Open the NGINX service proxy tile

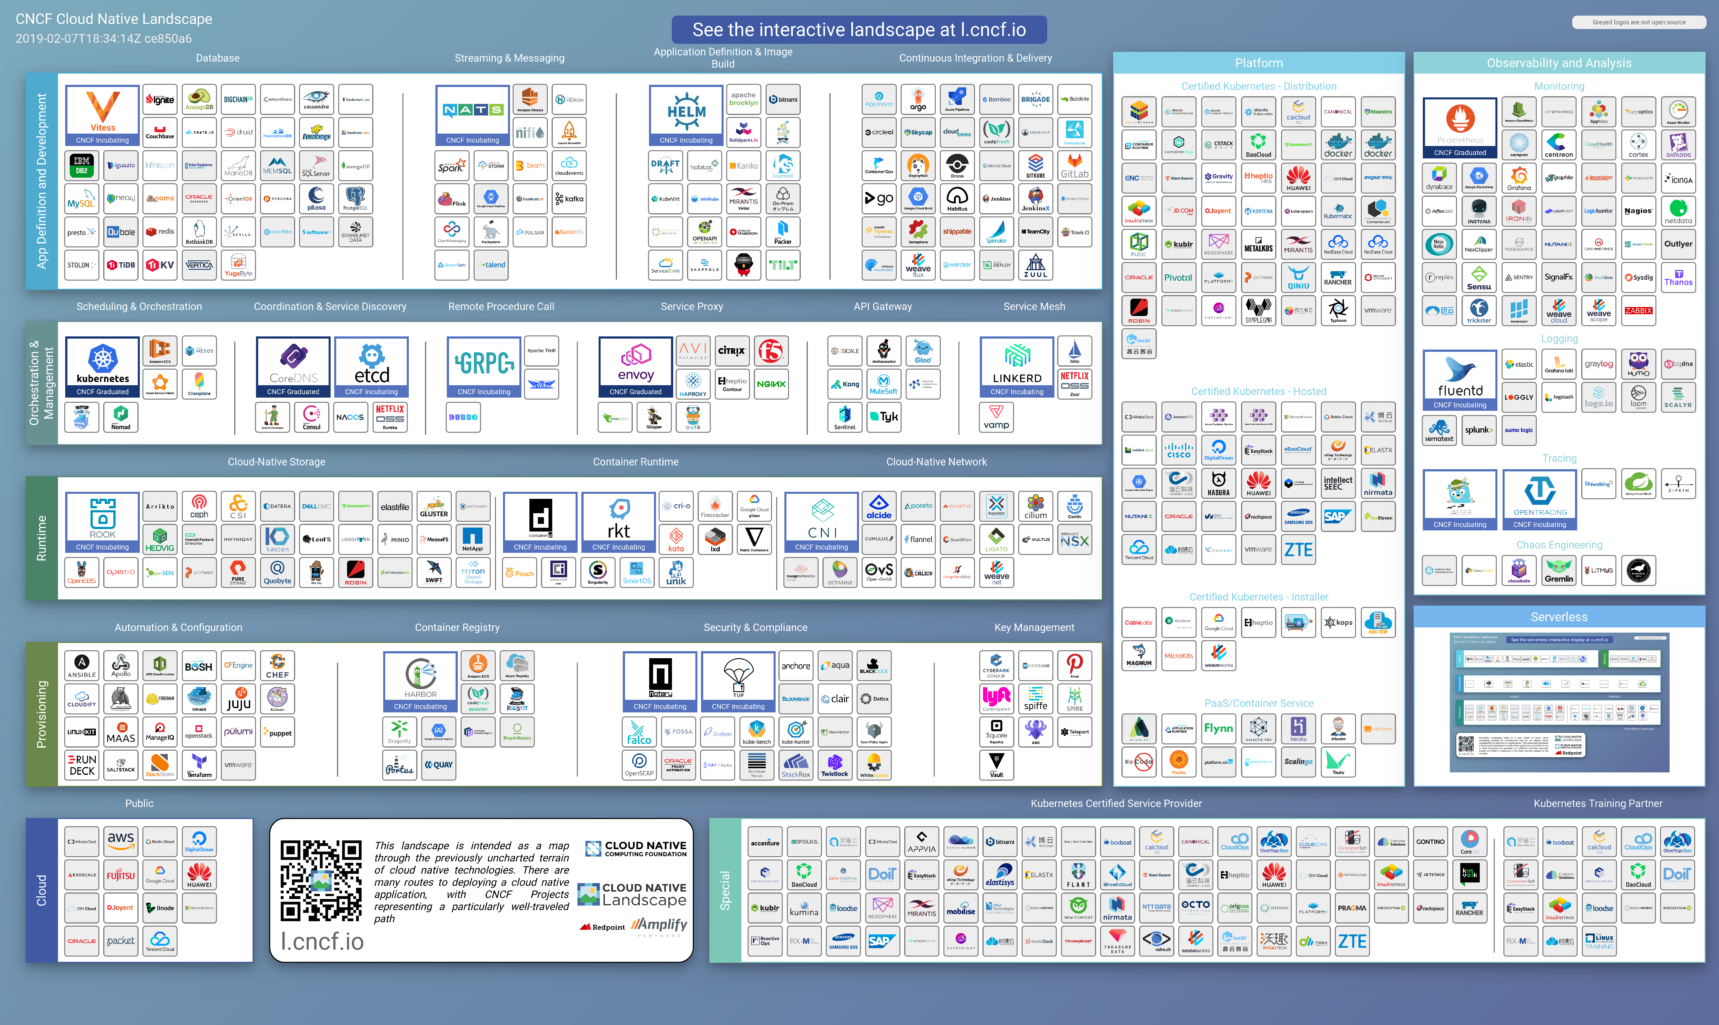click(x=771, y=384)
